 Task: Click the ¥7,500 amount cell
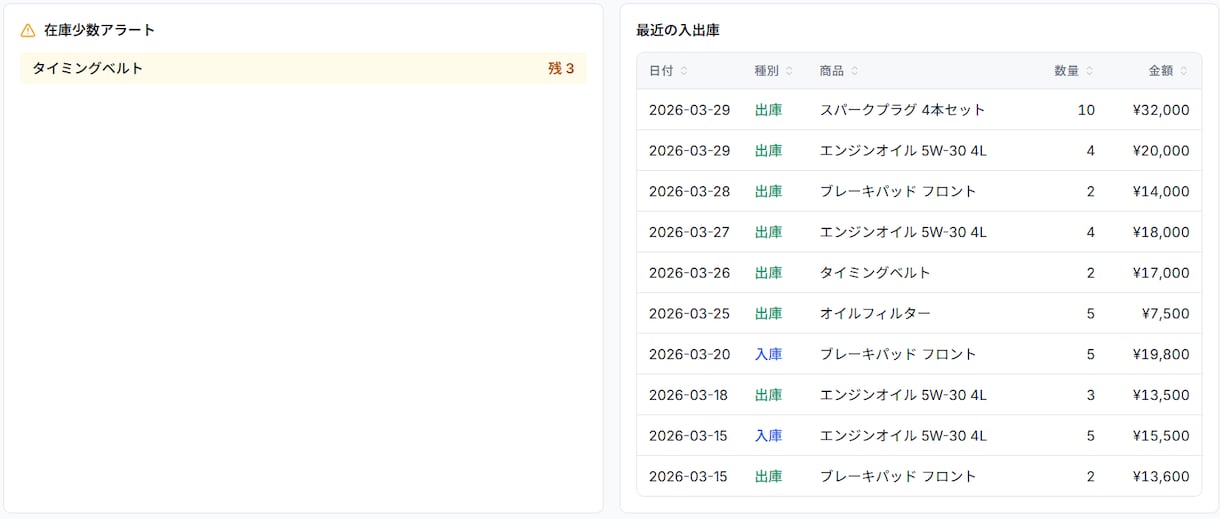point(1165,314)
